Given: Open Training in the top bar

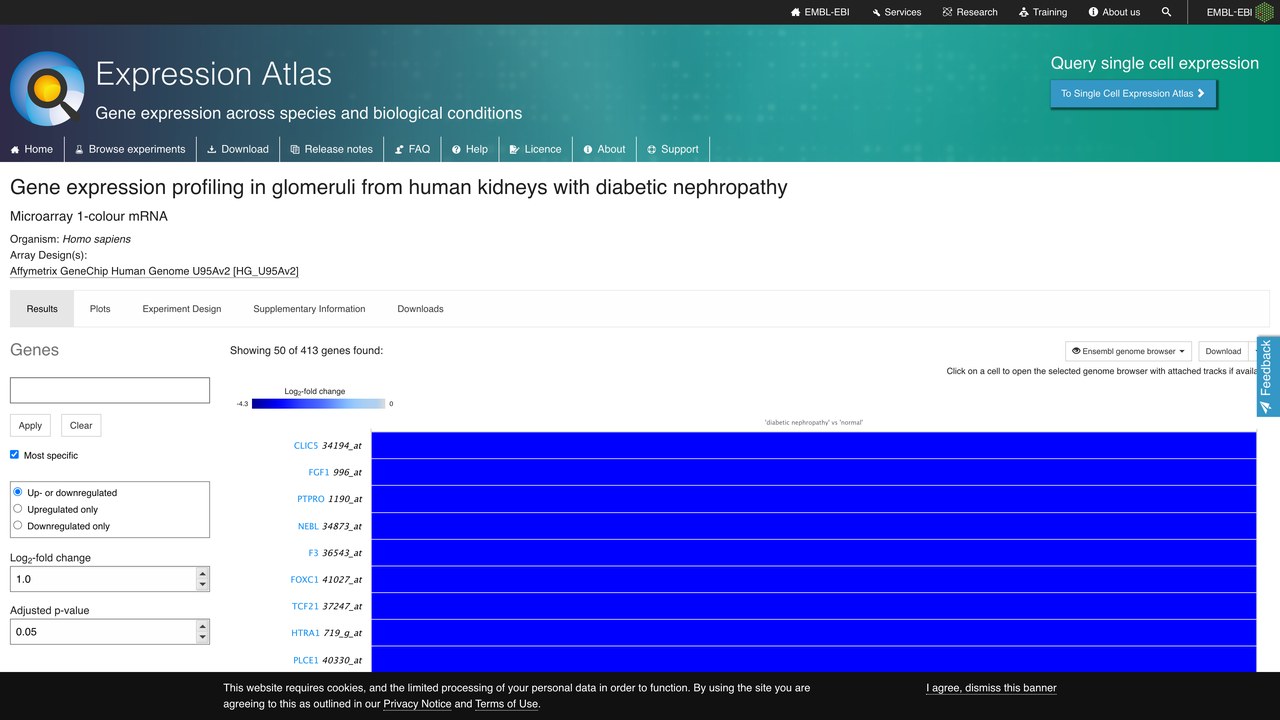Looking at the screenshot, I should (x=1043, y=12).
